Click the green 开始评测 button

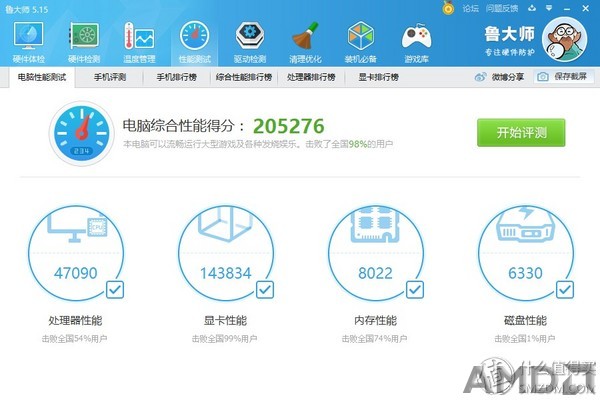[521, 132]
